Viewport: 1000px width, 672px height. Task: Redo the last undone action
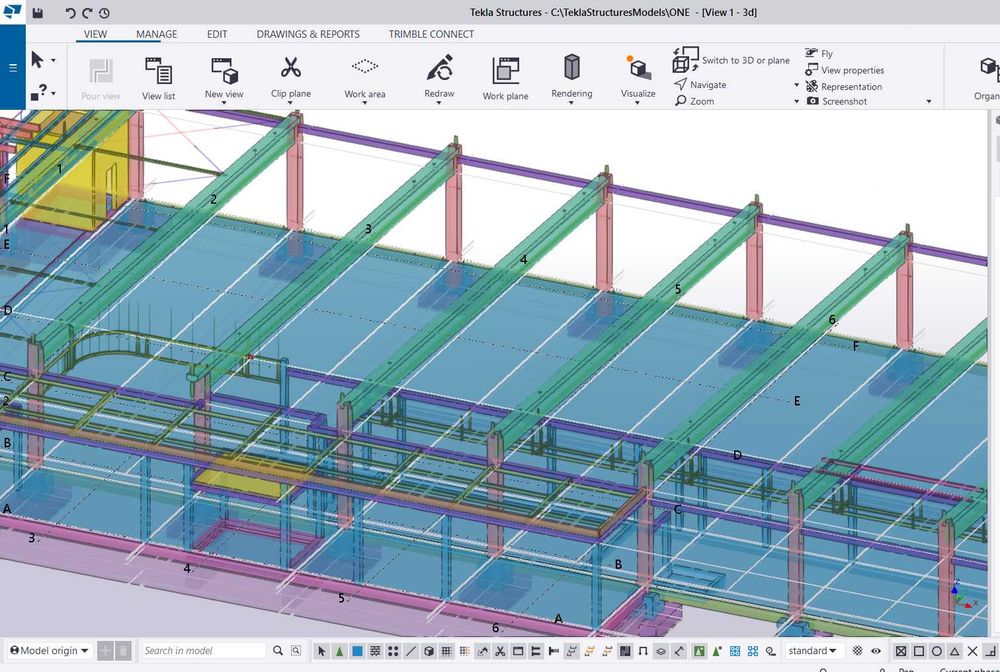coord(87,13)
